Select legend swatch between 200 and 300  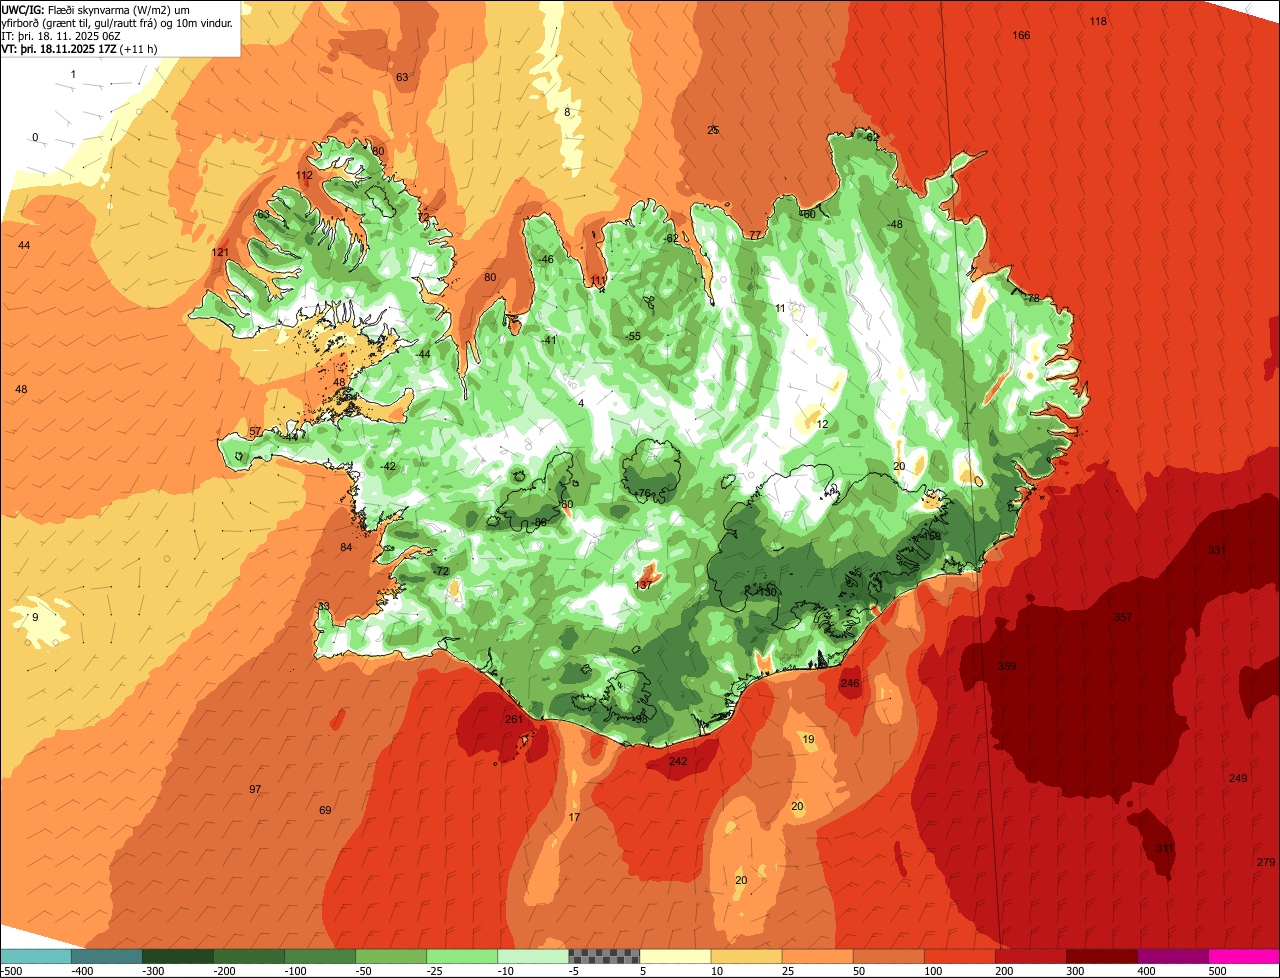(1029, 956)
